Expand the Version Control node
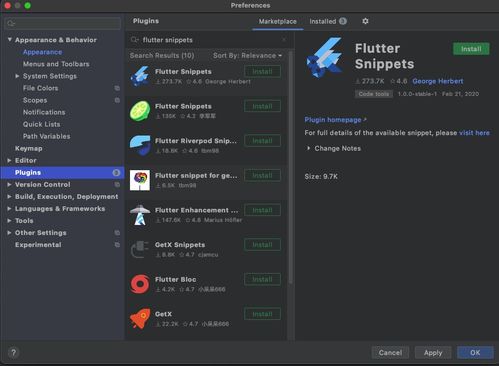499x366 pixels. point(9,184)
